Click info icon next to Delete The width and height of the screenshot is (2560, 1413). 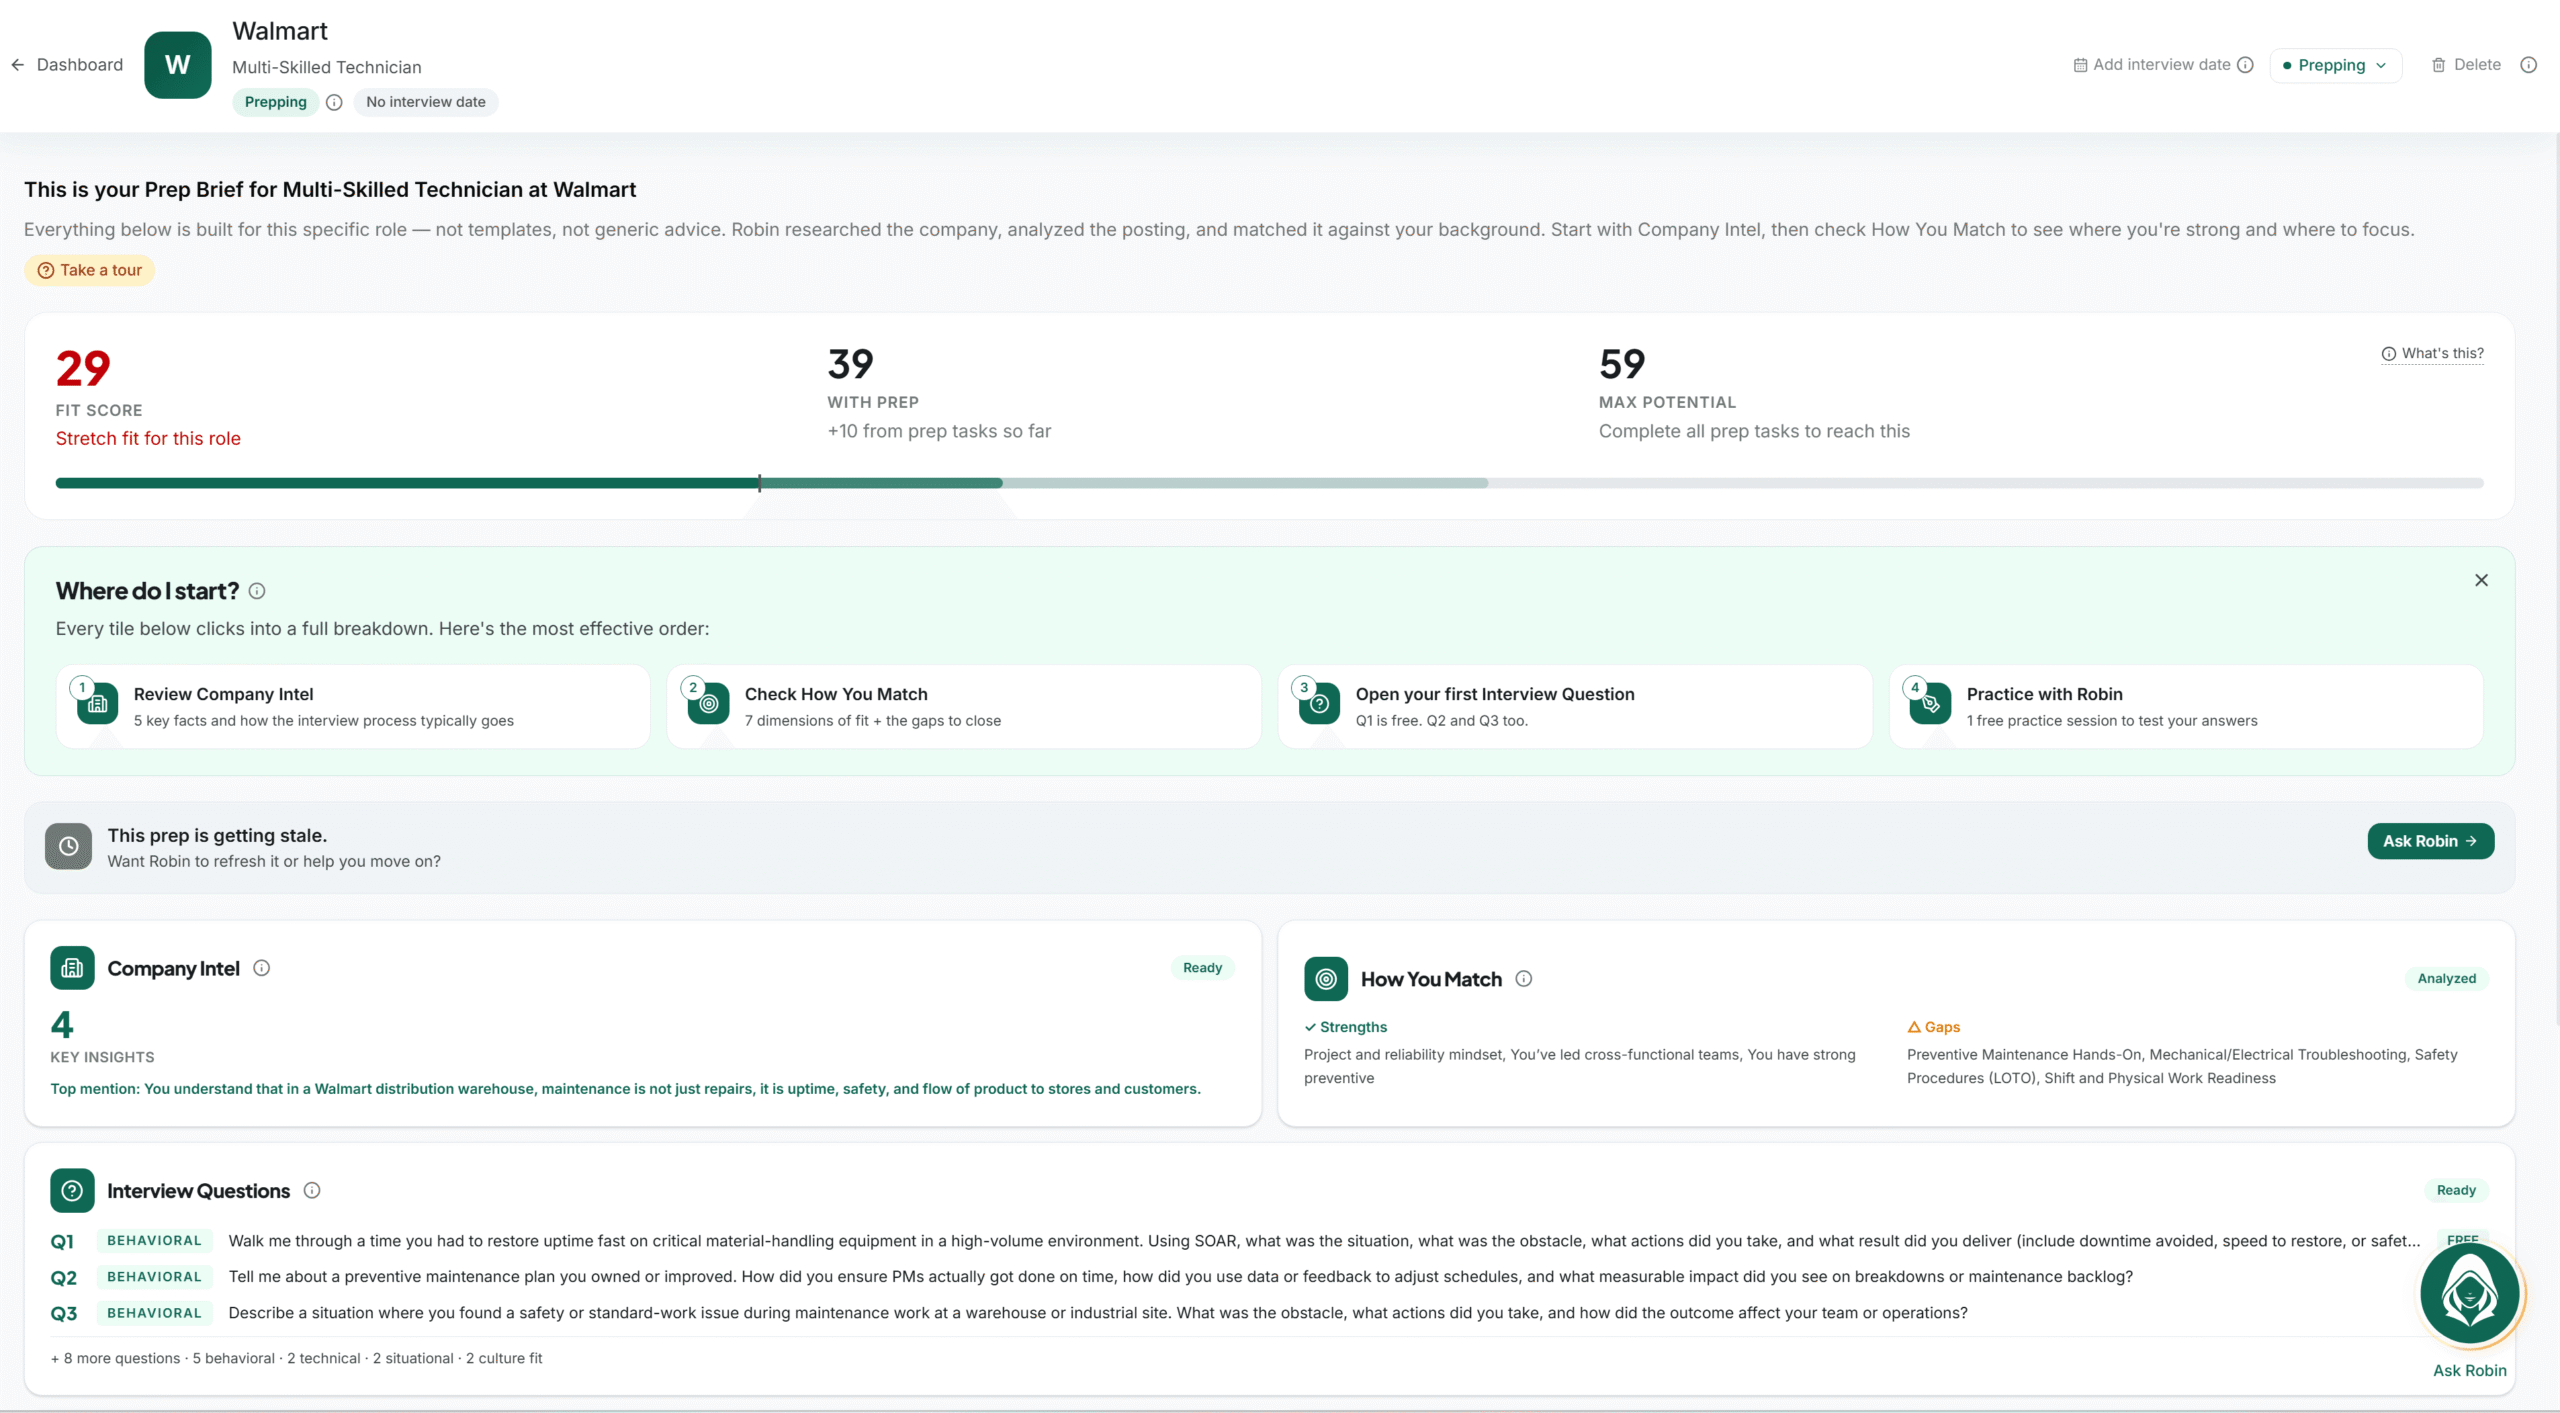(x=2529, y=65)
